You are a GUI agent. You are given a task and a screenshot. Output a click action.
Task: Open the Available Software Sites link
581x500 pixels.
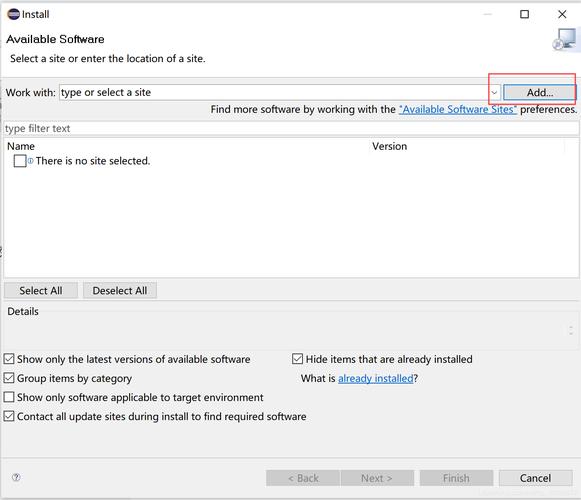coord(458,109)
